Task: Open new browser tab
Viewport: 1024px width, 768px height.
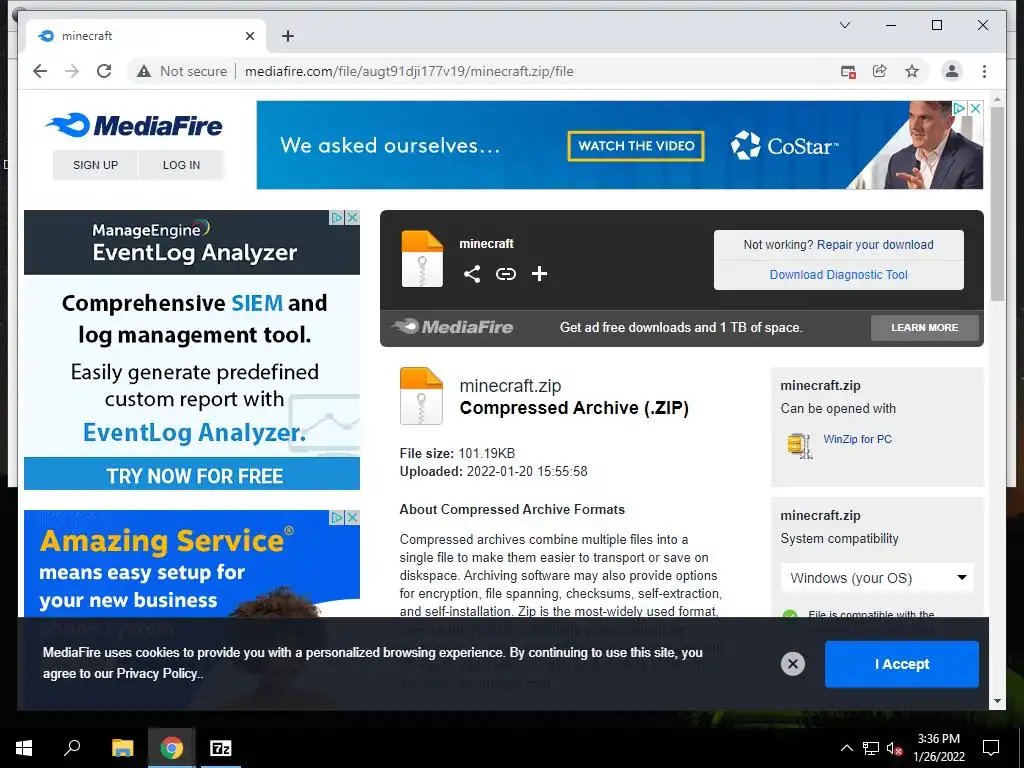Action: click(288, 37)
